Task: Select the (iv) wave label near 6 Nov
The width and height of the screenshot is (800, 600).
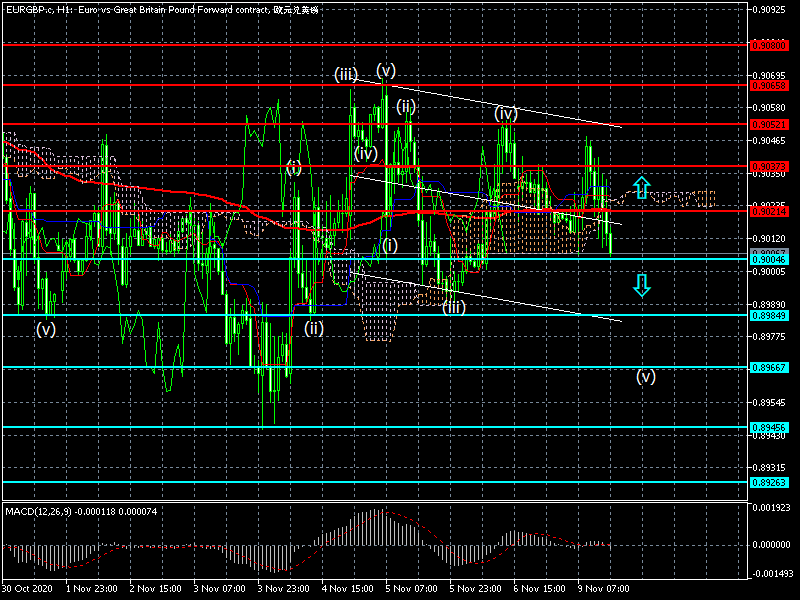Action: pos(506,114)
